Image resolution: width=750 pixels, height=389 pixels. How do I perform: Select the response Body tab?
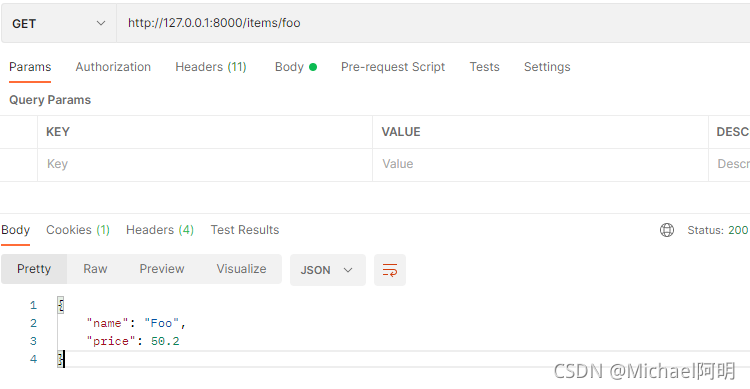tap(15, 230)
